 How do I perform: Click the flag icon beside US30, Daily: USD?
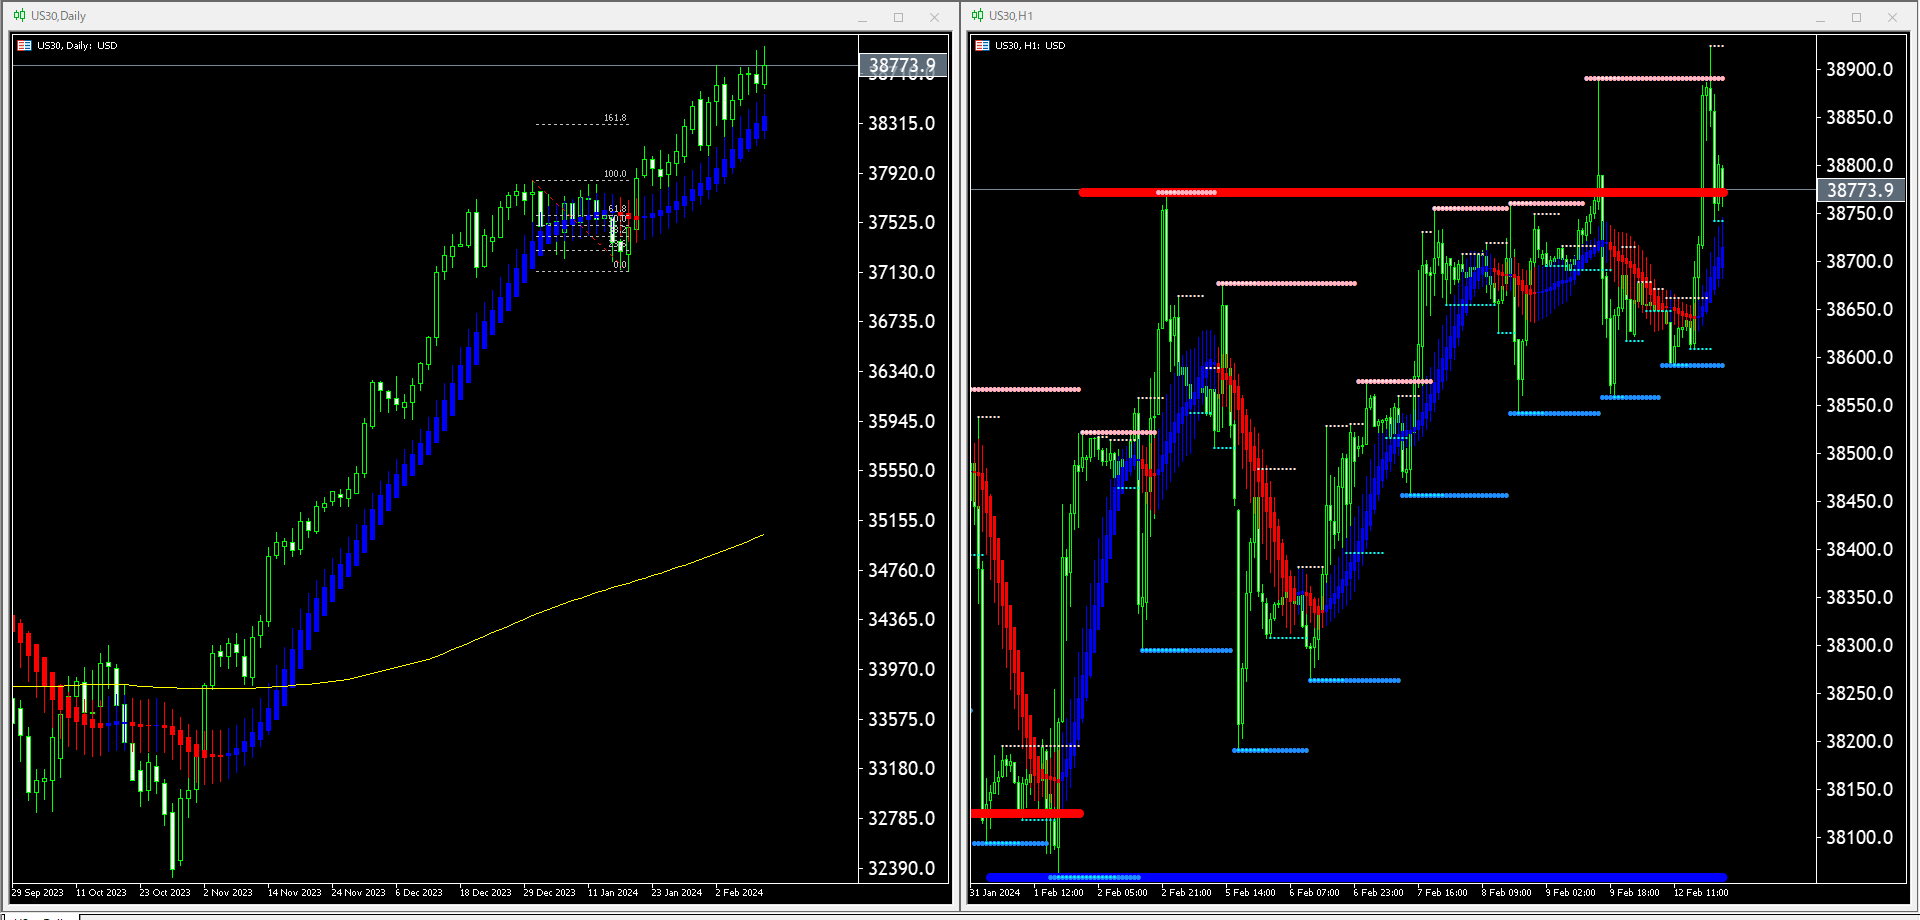[24, 46]
